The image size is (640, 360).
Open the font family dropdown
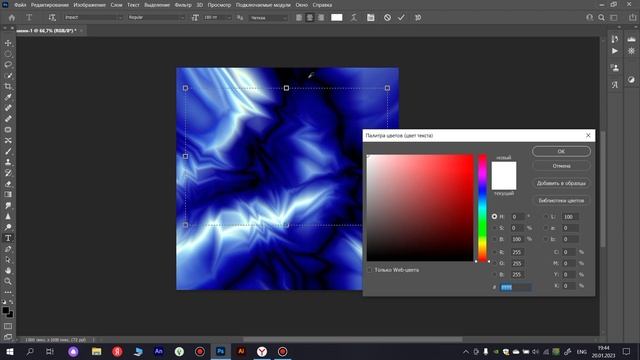click(93, 18)
